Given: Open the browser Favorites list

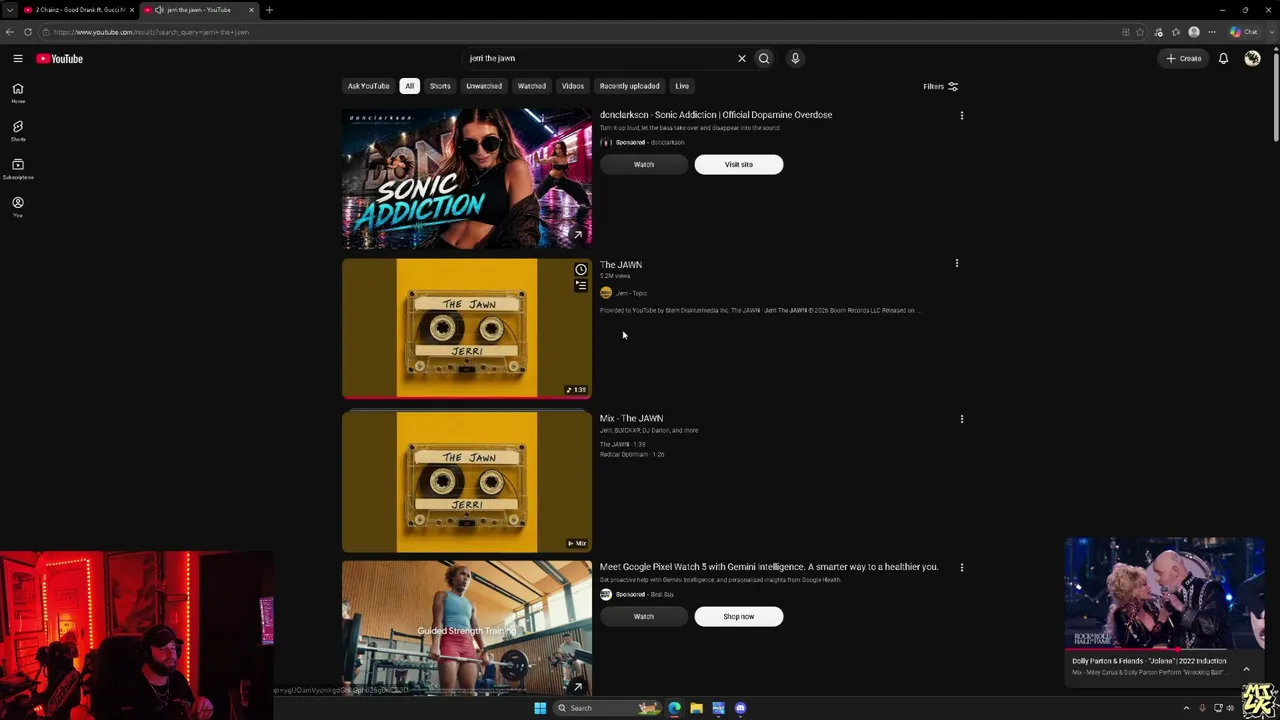Looking at the screenshot, I should [1176, 32].
